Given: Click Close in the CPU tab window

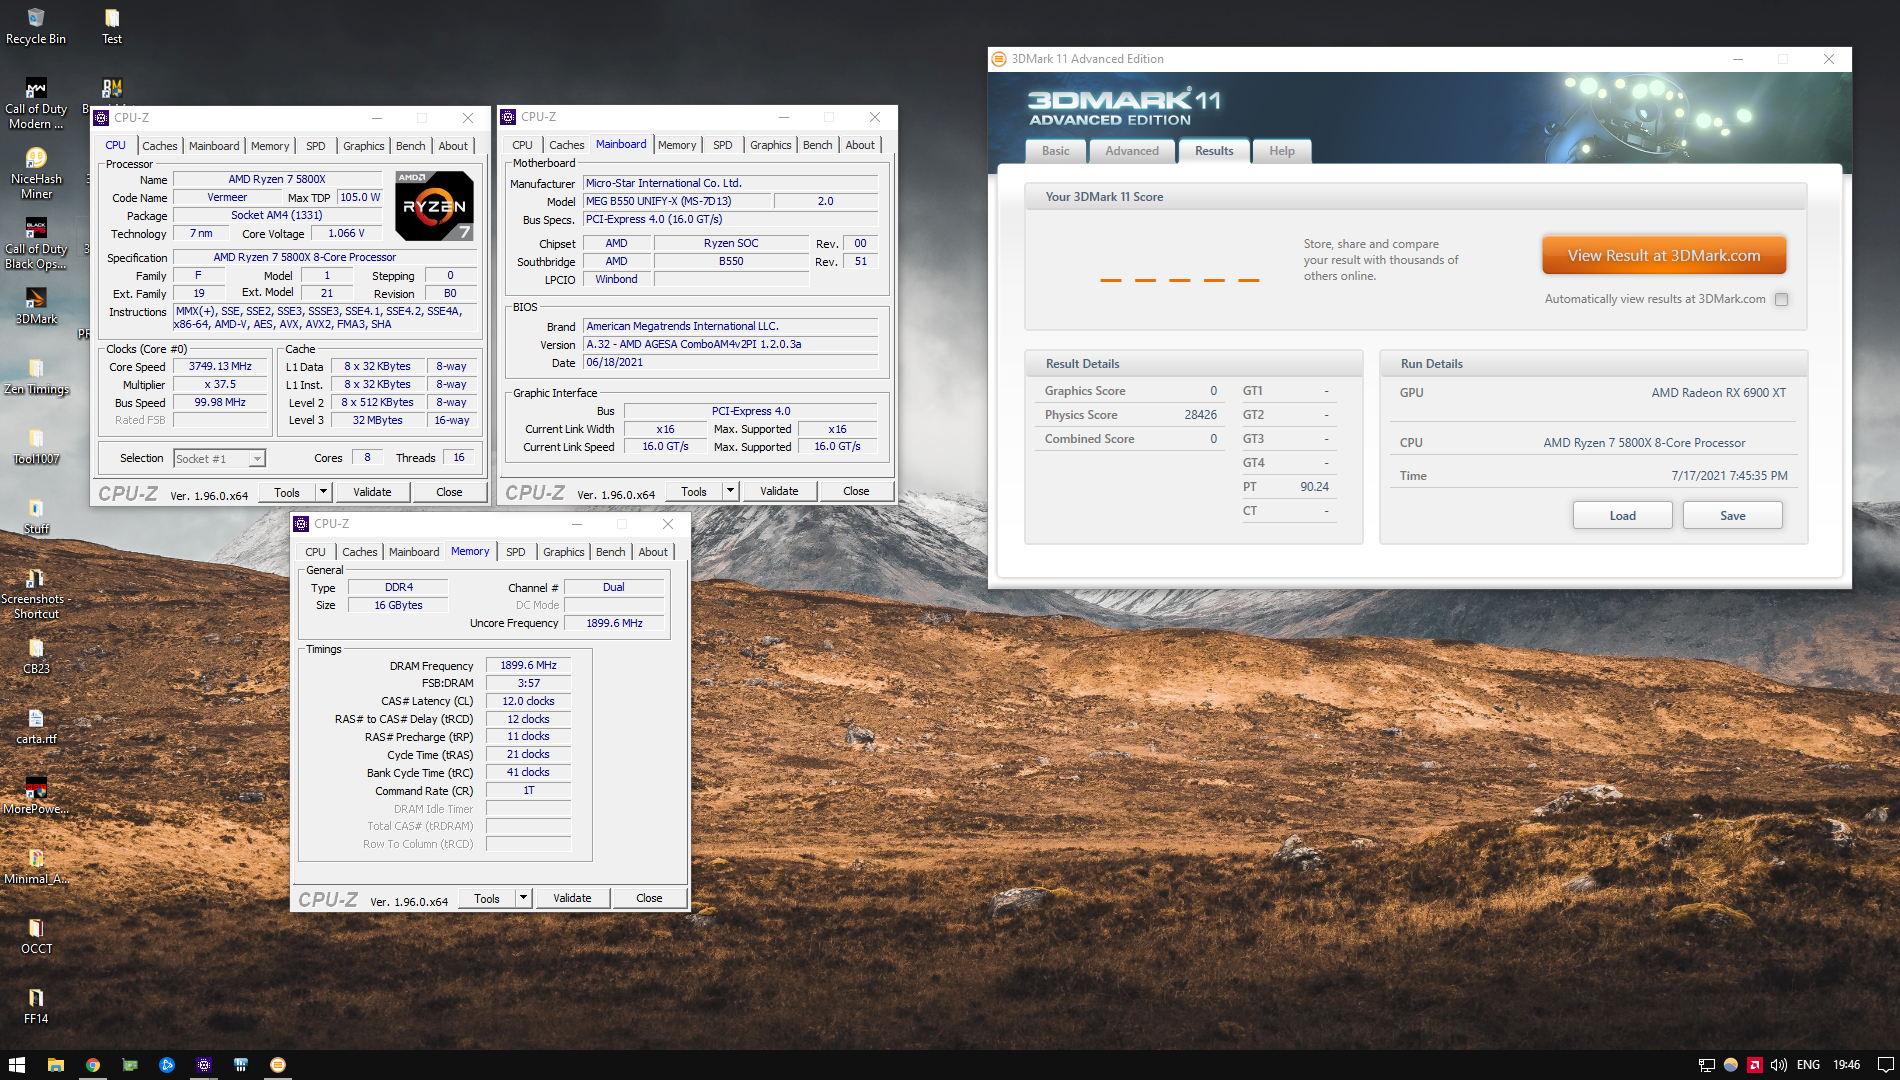Looking at the screenshot, I should [x=449, y=492].
